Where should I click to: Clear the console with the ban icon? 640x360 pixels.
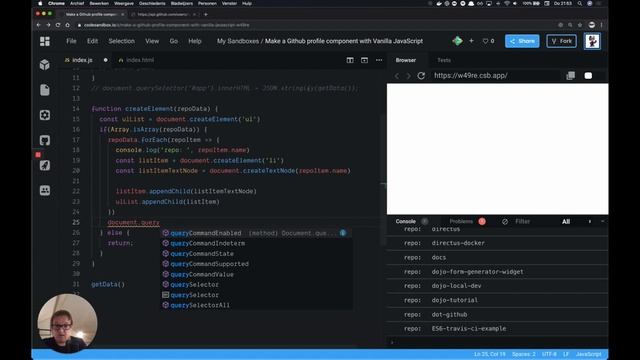tap(505, 222)
